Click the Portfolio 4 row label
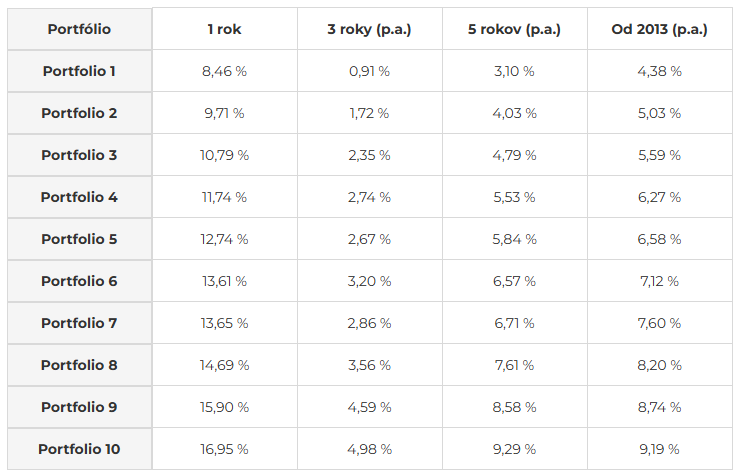The image size is (738, 475). (79, 197)
